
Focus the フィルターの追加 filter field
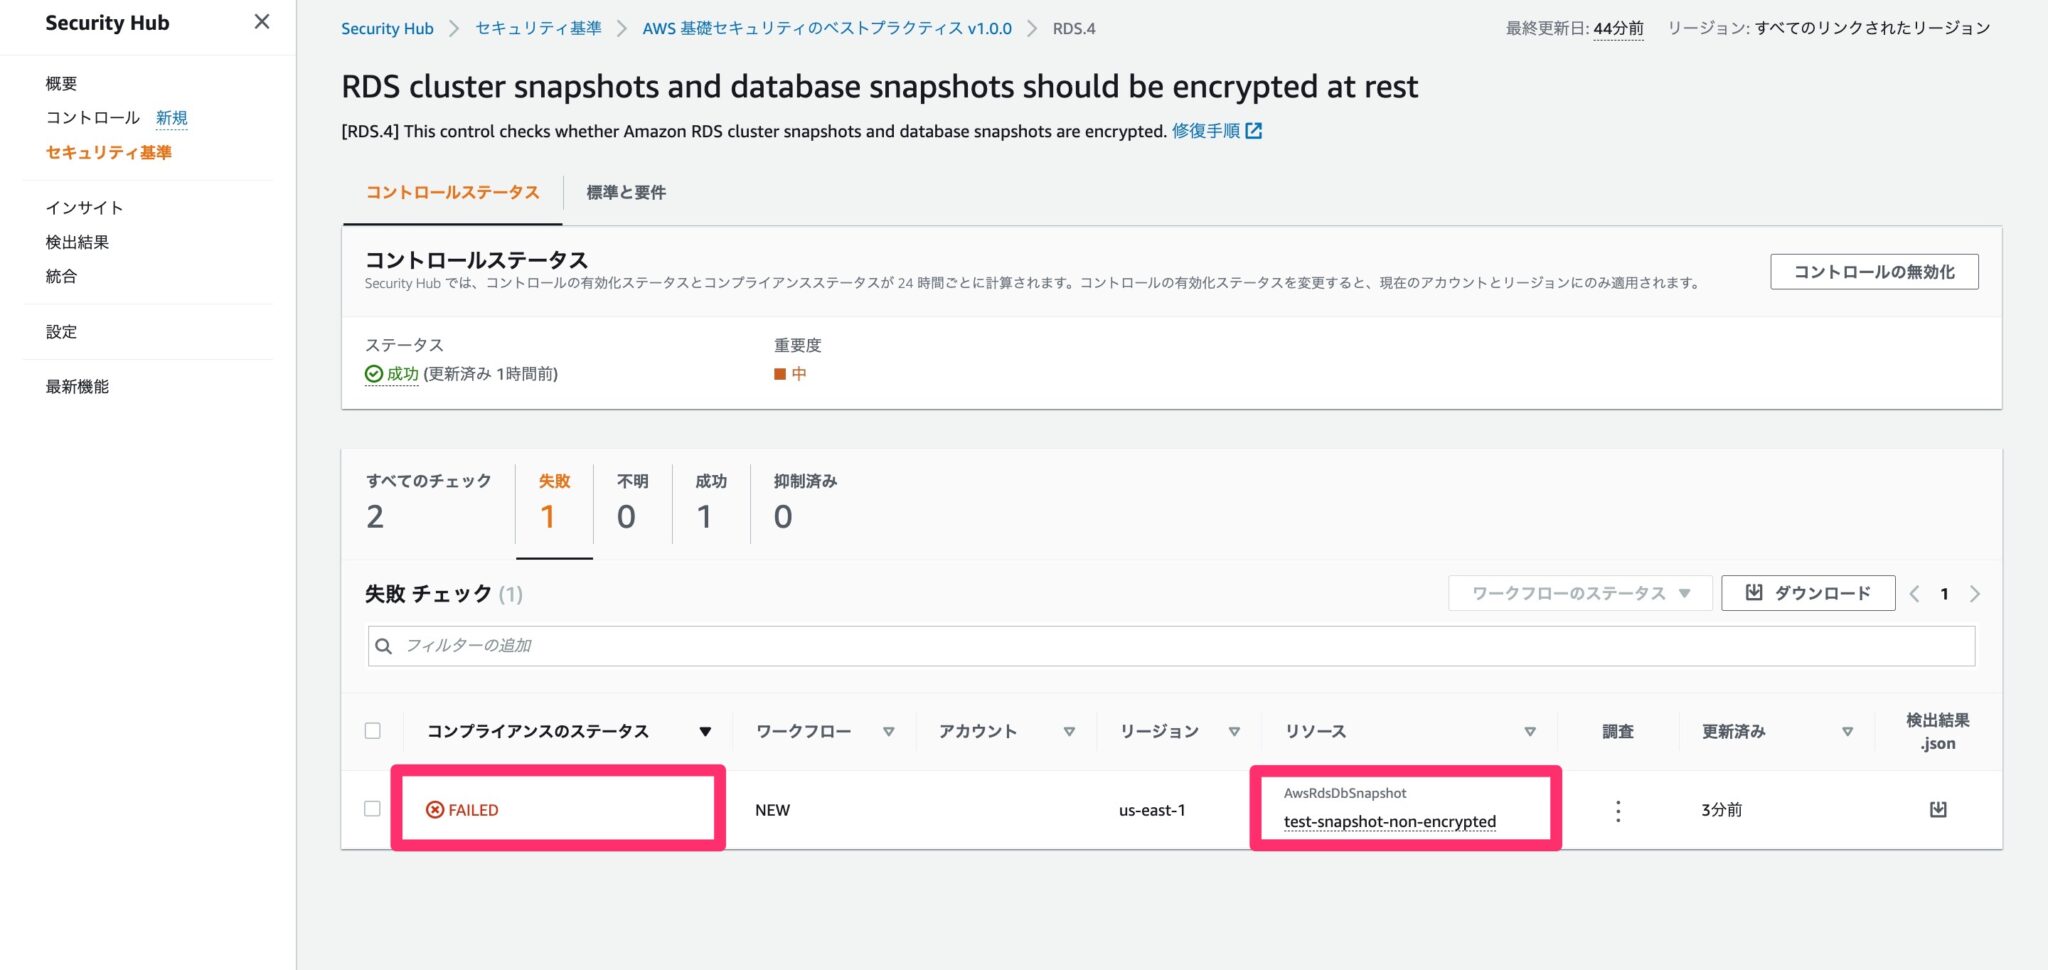pos(1171,646)
